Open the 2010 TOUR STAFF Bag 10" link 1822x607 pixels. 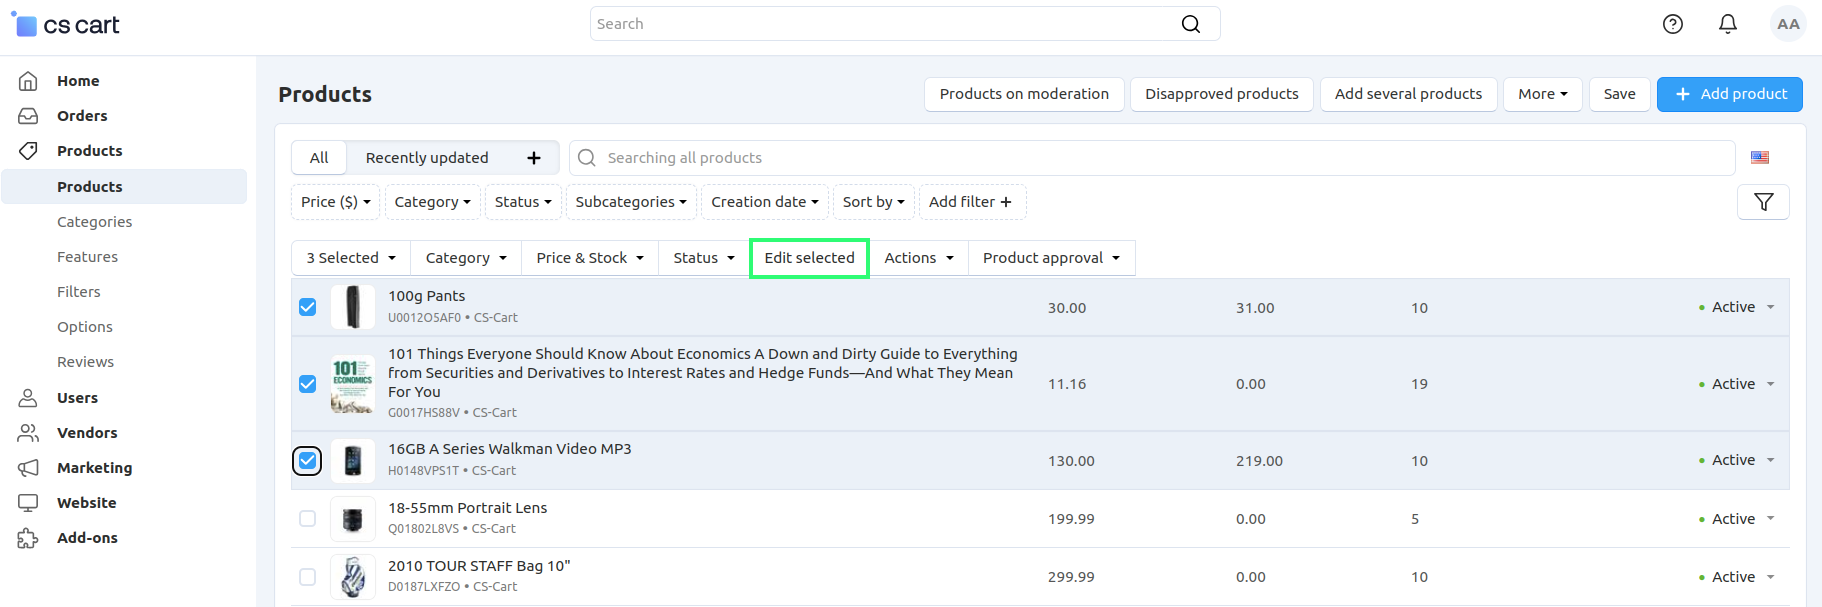point(479,566)
